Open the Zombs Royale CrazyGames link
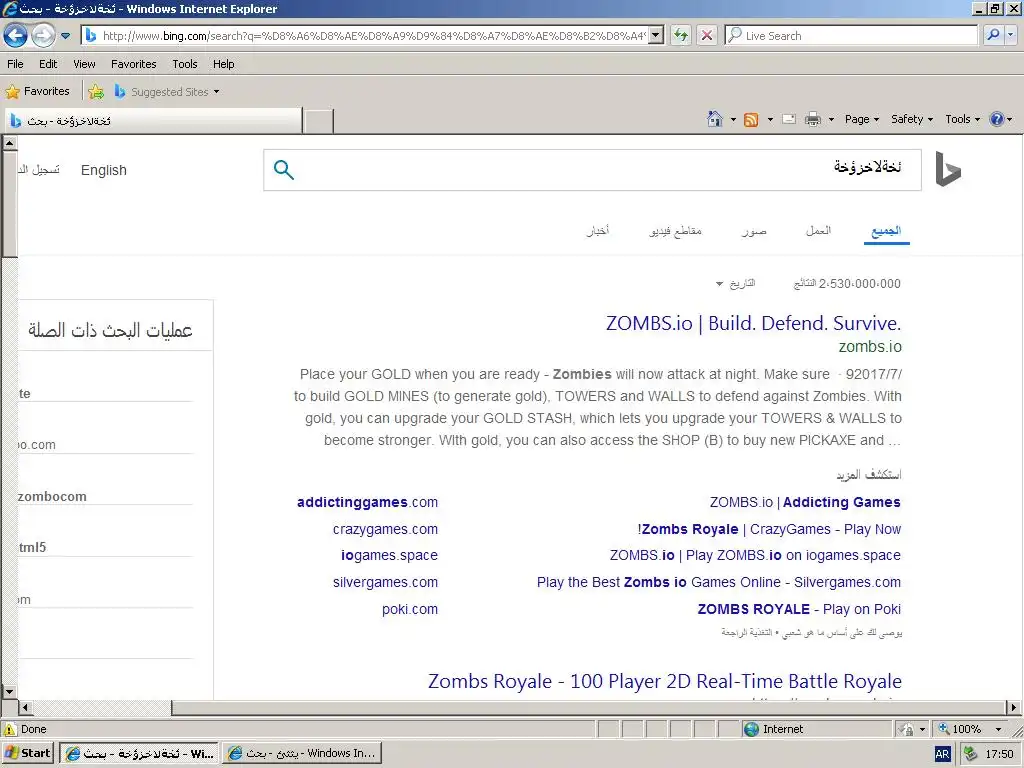1024x768 pixels. click(x=769, y=529)
